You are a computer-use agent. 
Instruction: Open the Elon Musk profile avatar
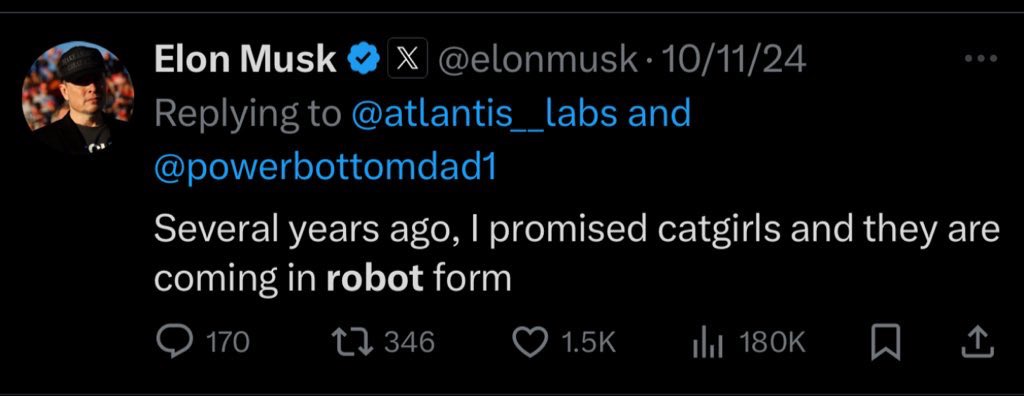[x=77, y=97]
